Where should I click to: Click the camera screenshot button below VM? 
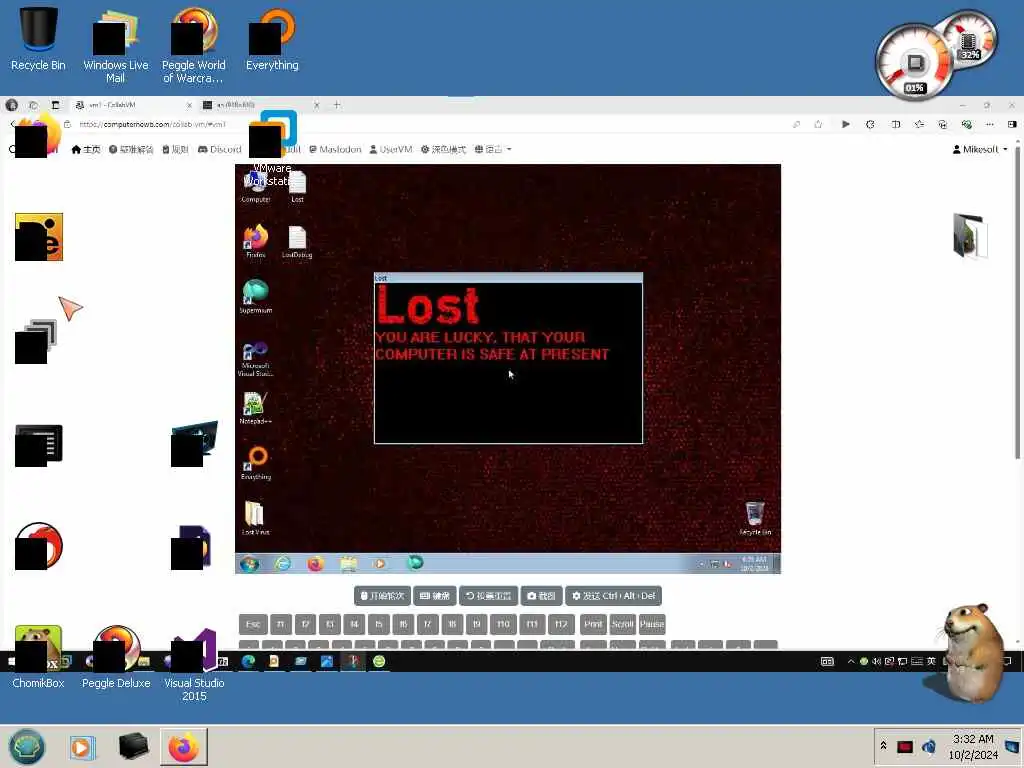(541, 596)
